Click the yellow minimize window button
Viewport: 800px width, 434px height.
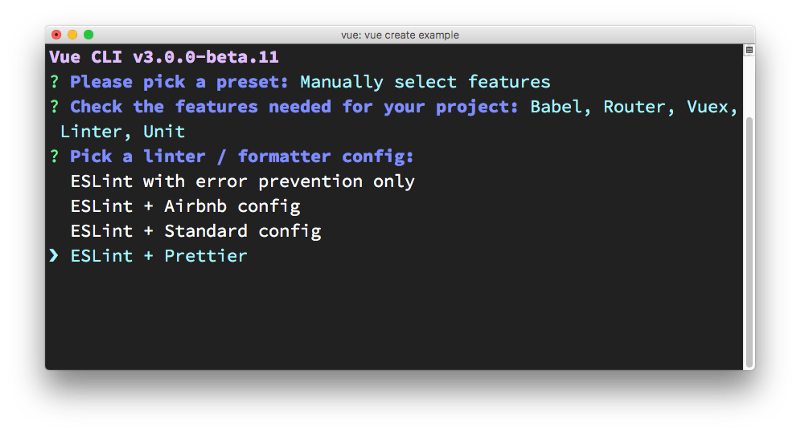coord(72,35)
